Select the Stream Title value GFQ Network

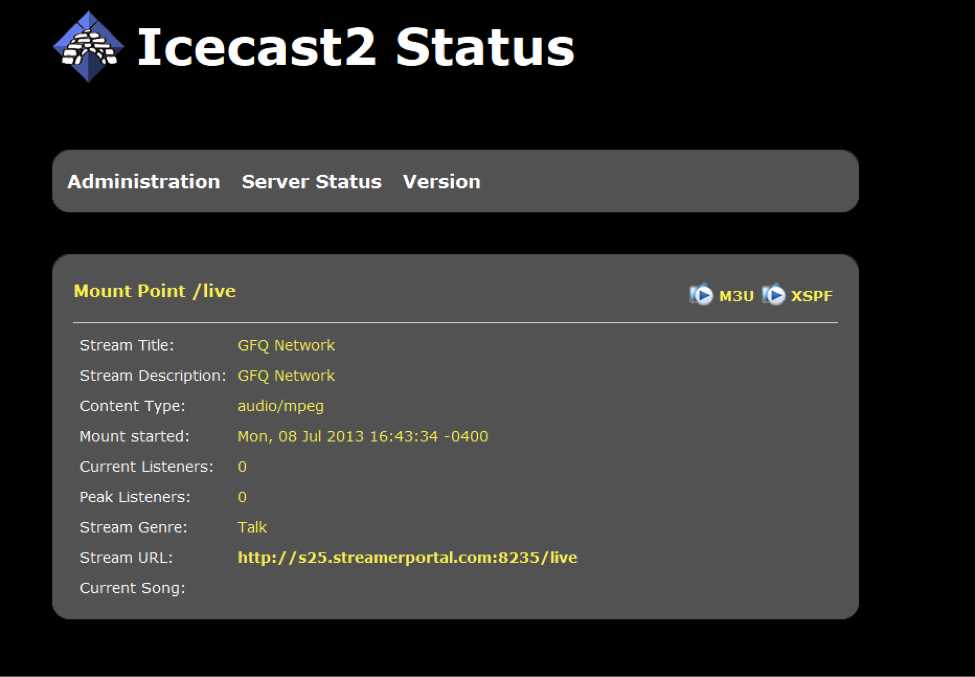click(x=286, y=346)
